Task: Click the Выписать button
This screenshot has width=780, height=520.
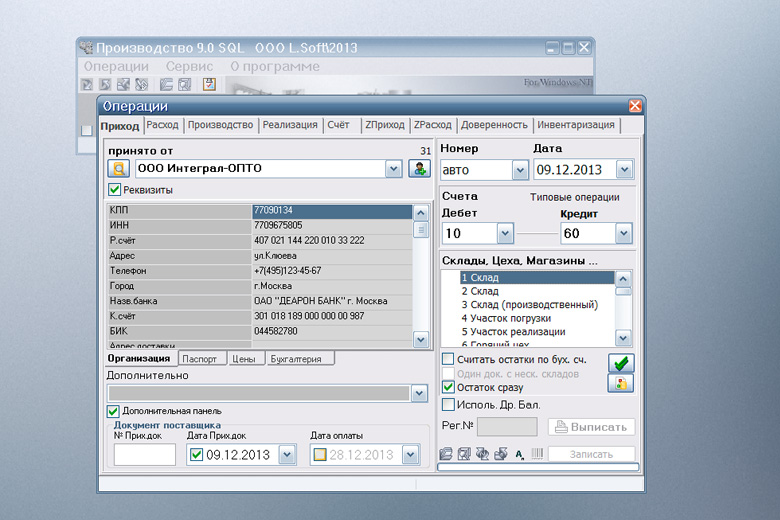Action: (591, 427)
